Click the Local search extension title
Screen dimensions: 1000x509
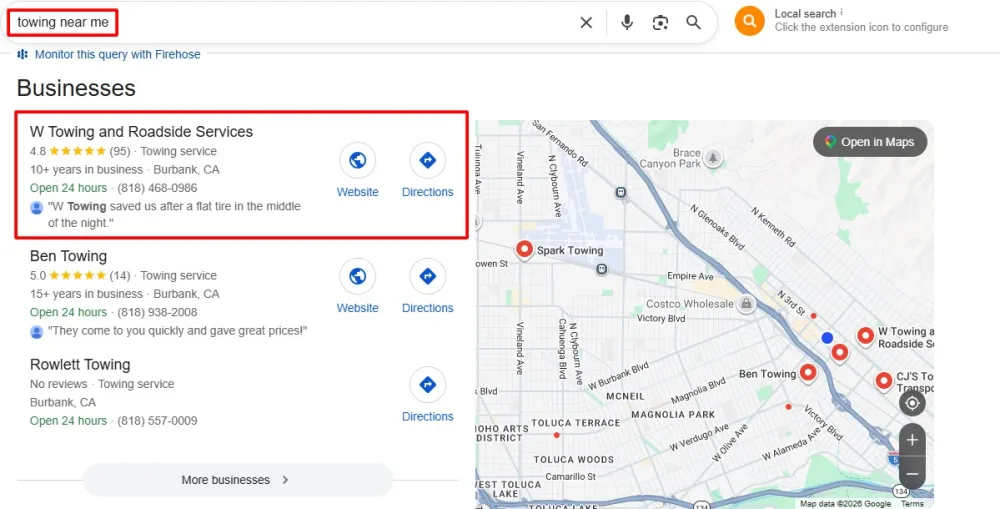pos(805,13)
